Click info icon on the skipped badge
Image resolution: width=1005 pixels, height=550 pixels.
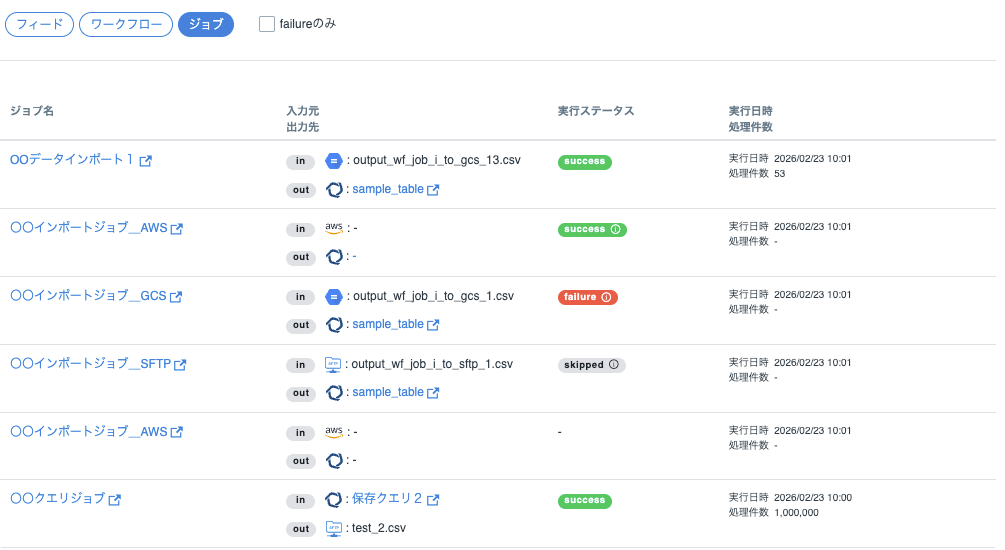point(614,365)
